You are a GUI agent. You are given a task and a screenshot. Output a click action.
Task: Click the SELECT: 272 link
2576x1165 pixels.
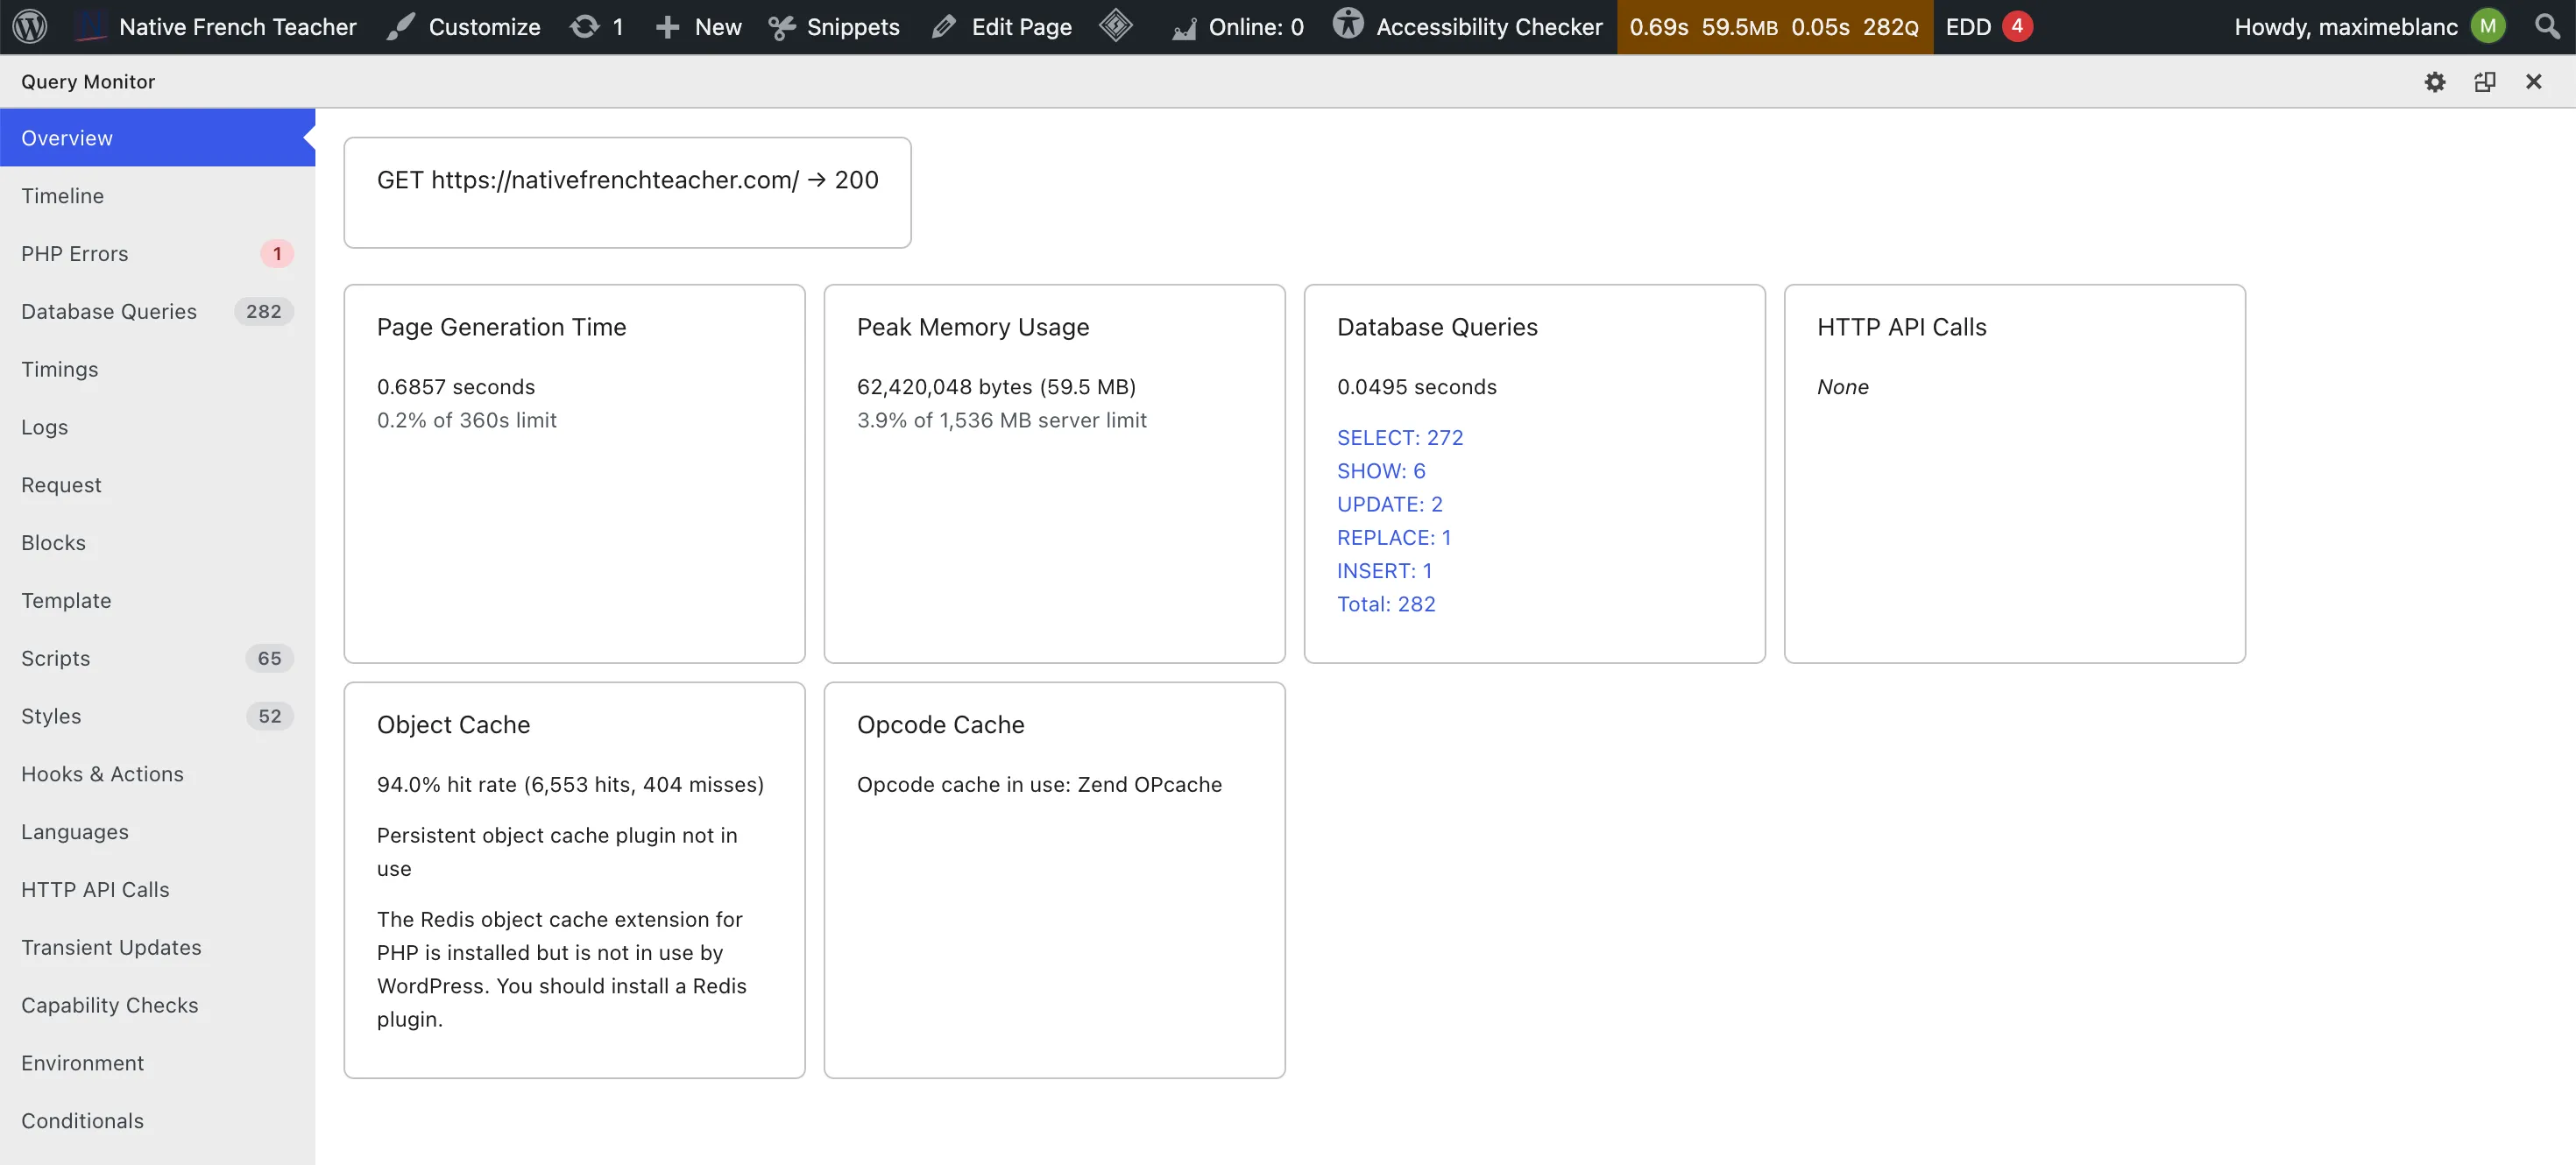(x=1399, y=438)
